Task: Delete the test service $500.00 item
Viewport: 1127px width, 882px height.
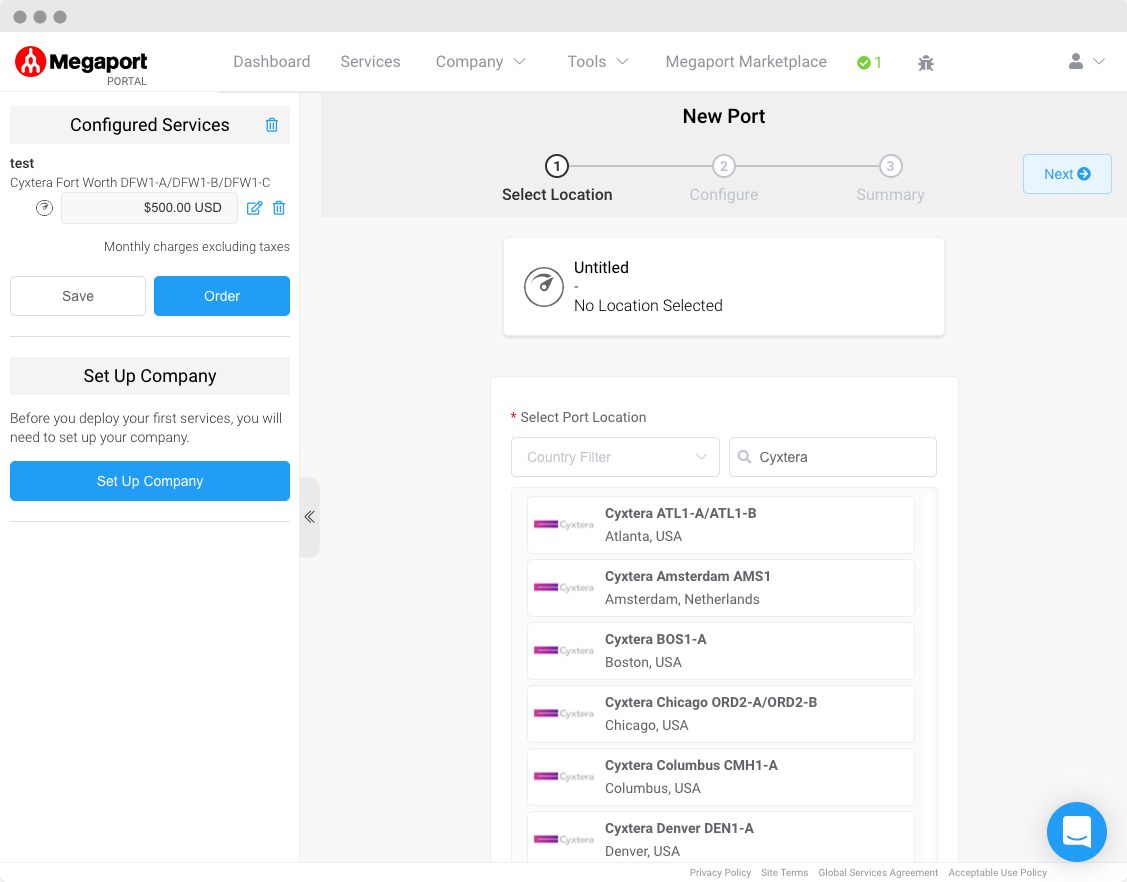Action: (x=279, y=208)
